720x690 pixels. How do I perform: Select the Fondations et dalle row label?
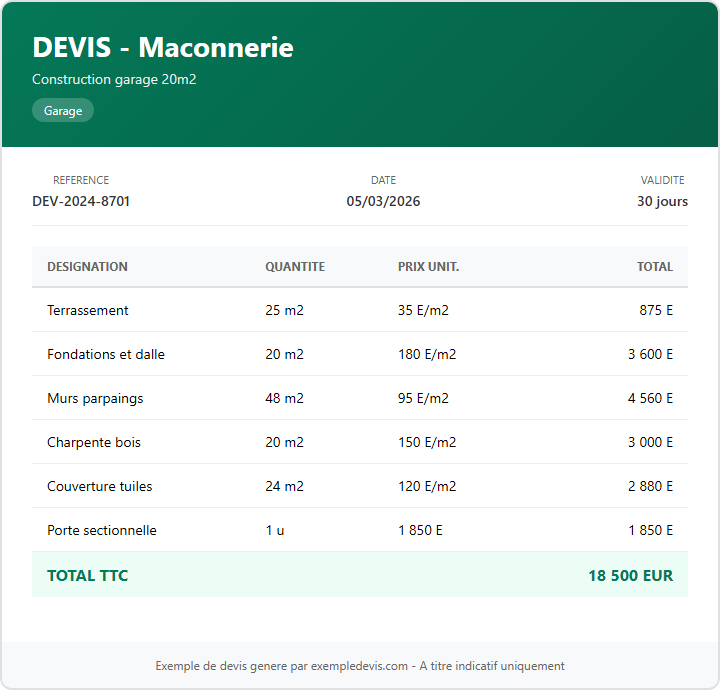(x=106, y=354)
